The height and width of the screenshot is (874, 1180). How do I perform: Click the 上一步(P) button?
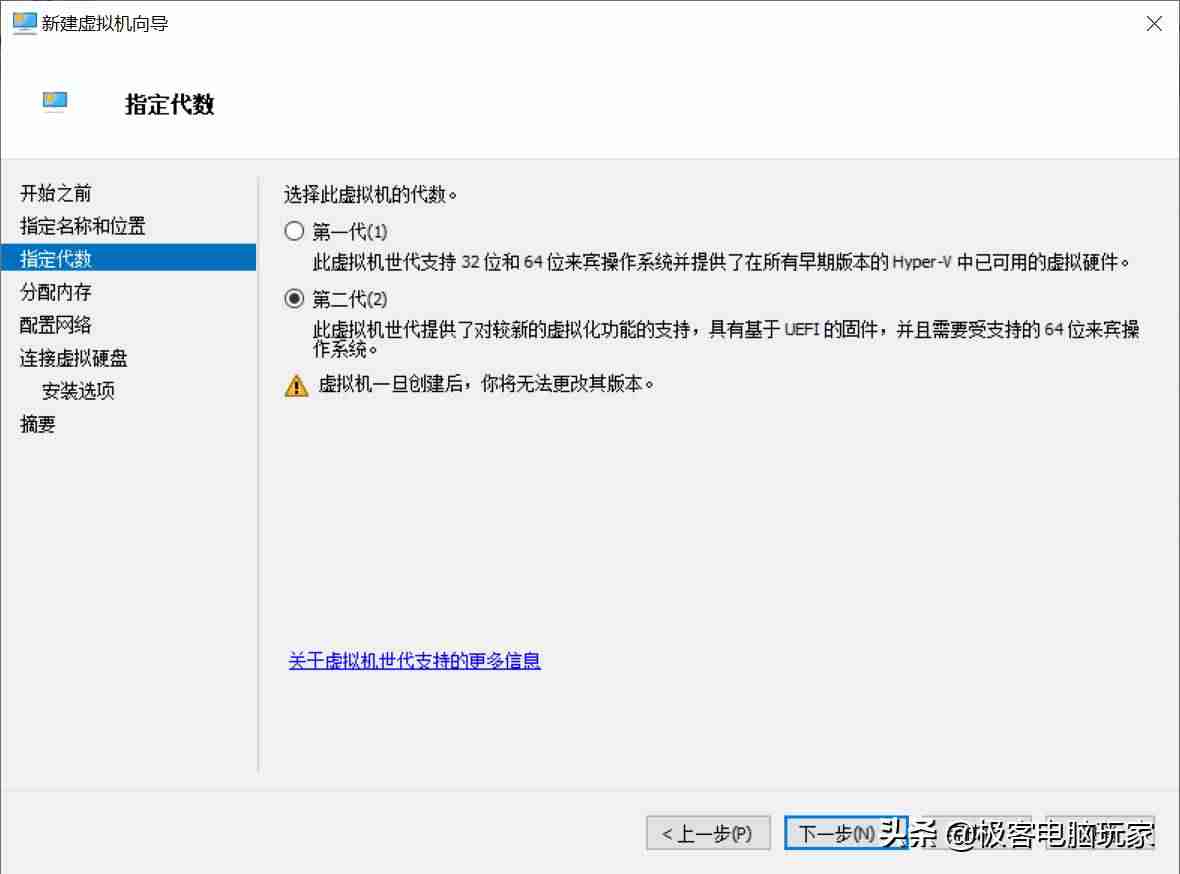click(708, 833)
